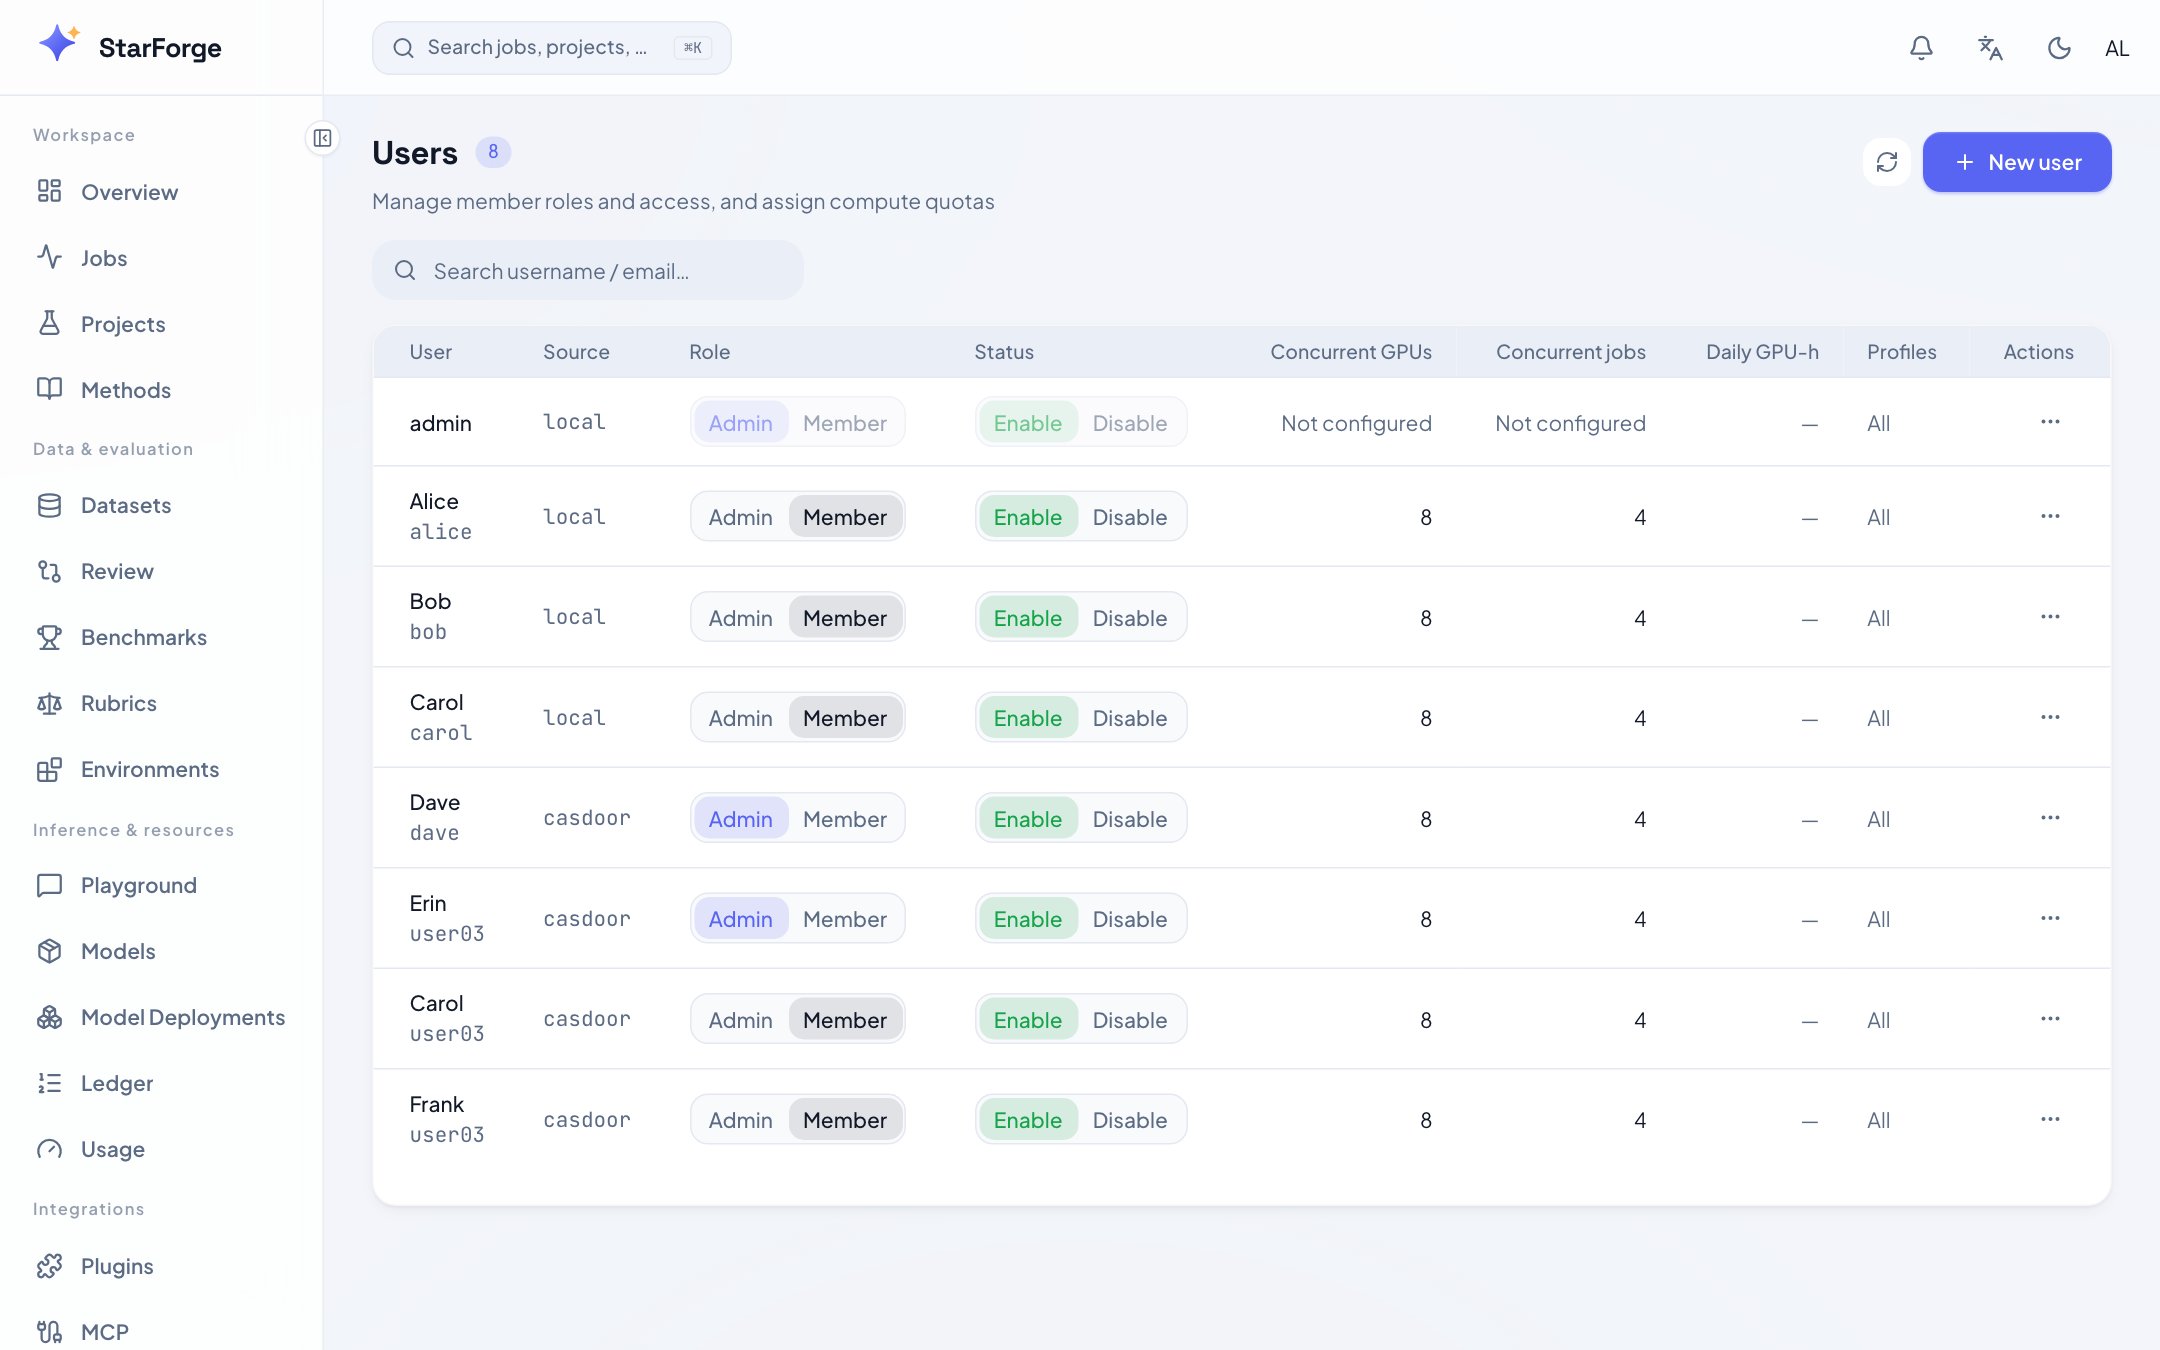The height and width of the screenshot is (1350, 2160).
Task: Click Dave's source casdoor
Action: 587,818
